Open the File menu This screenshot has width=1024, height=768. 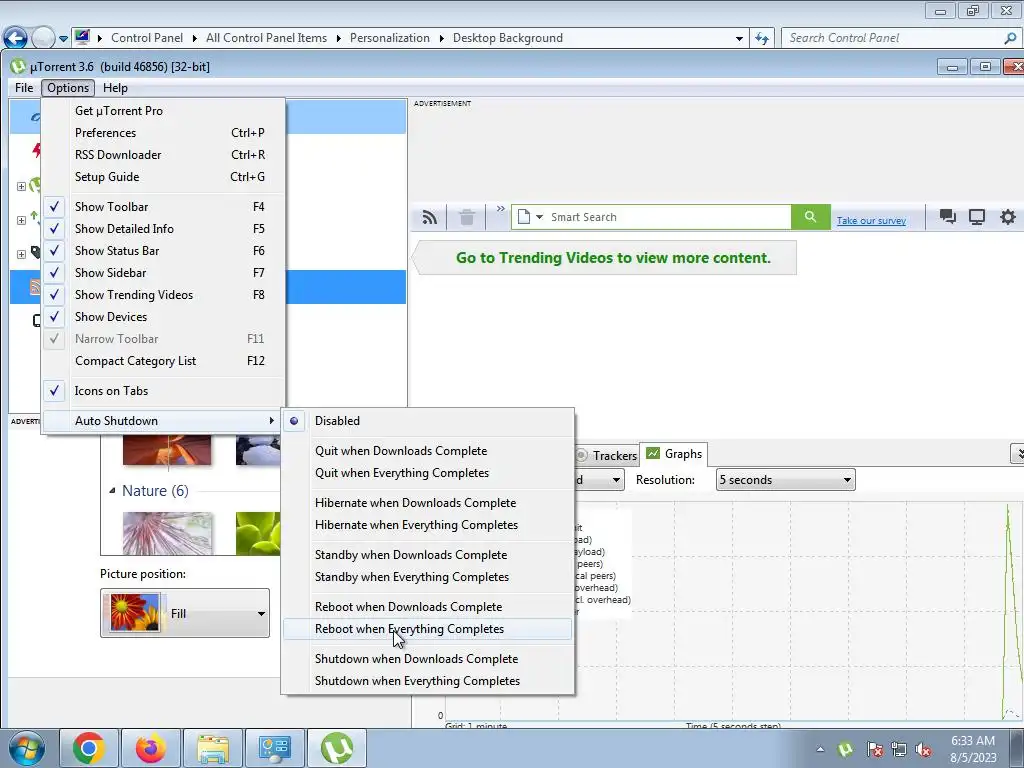(x=24, y=88)
